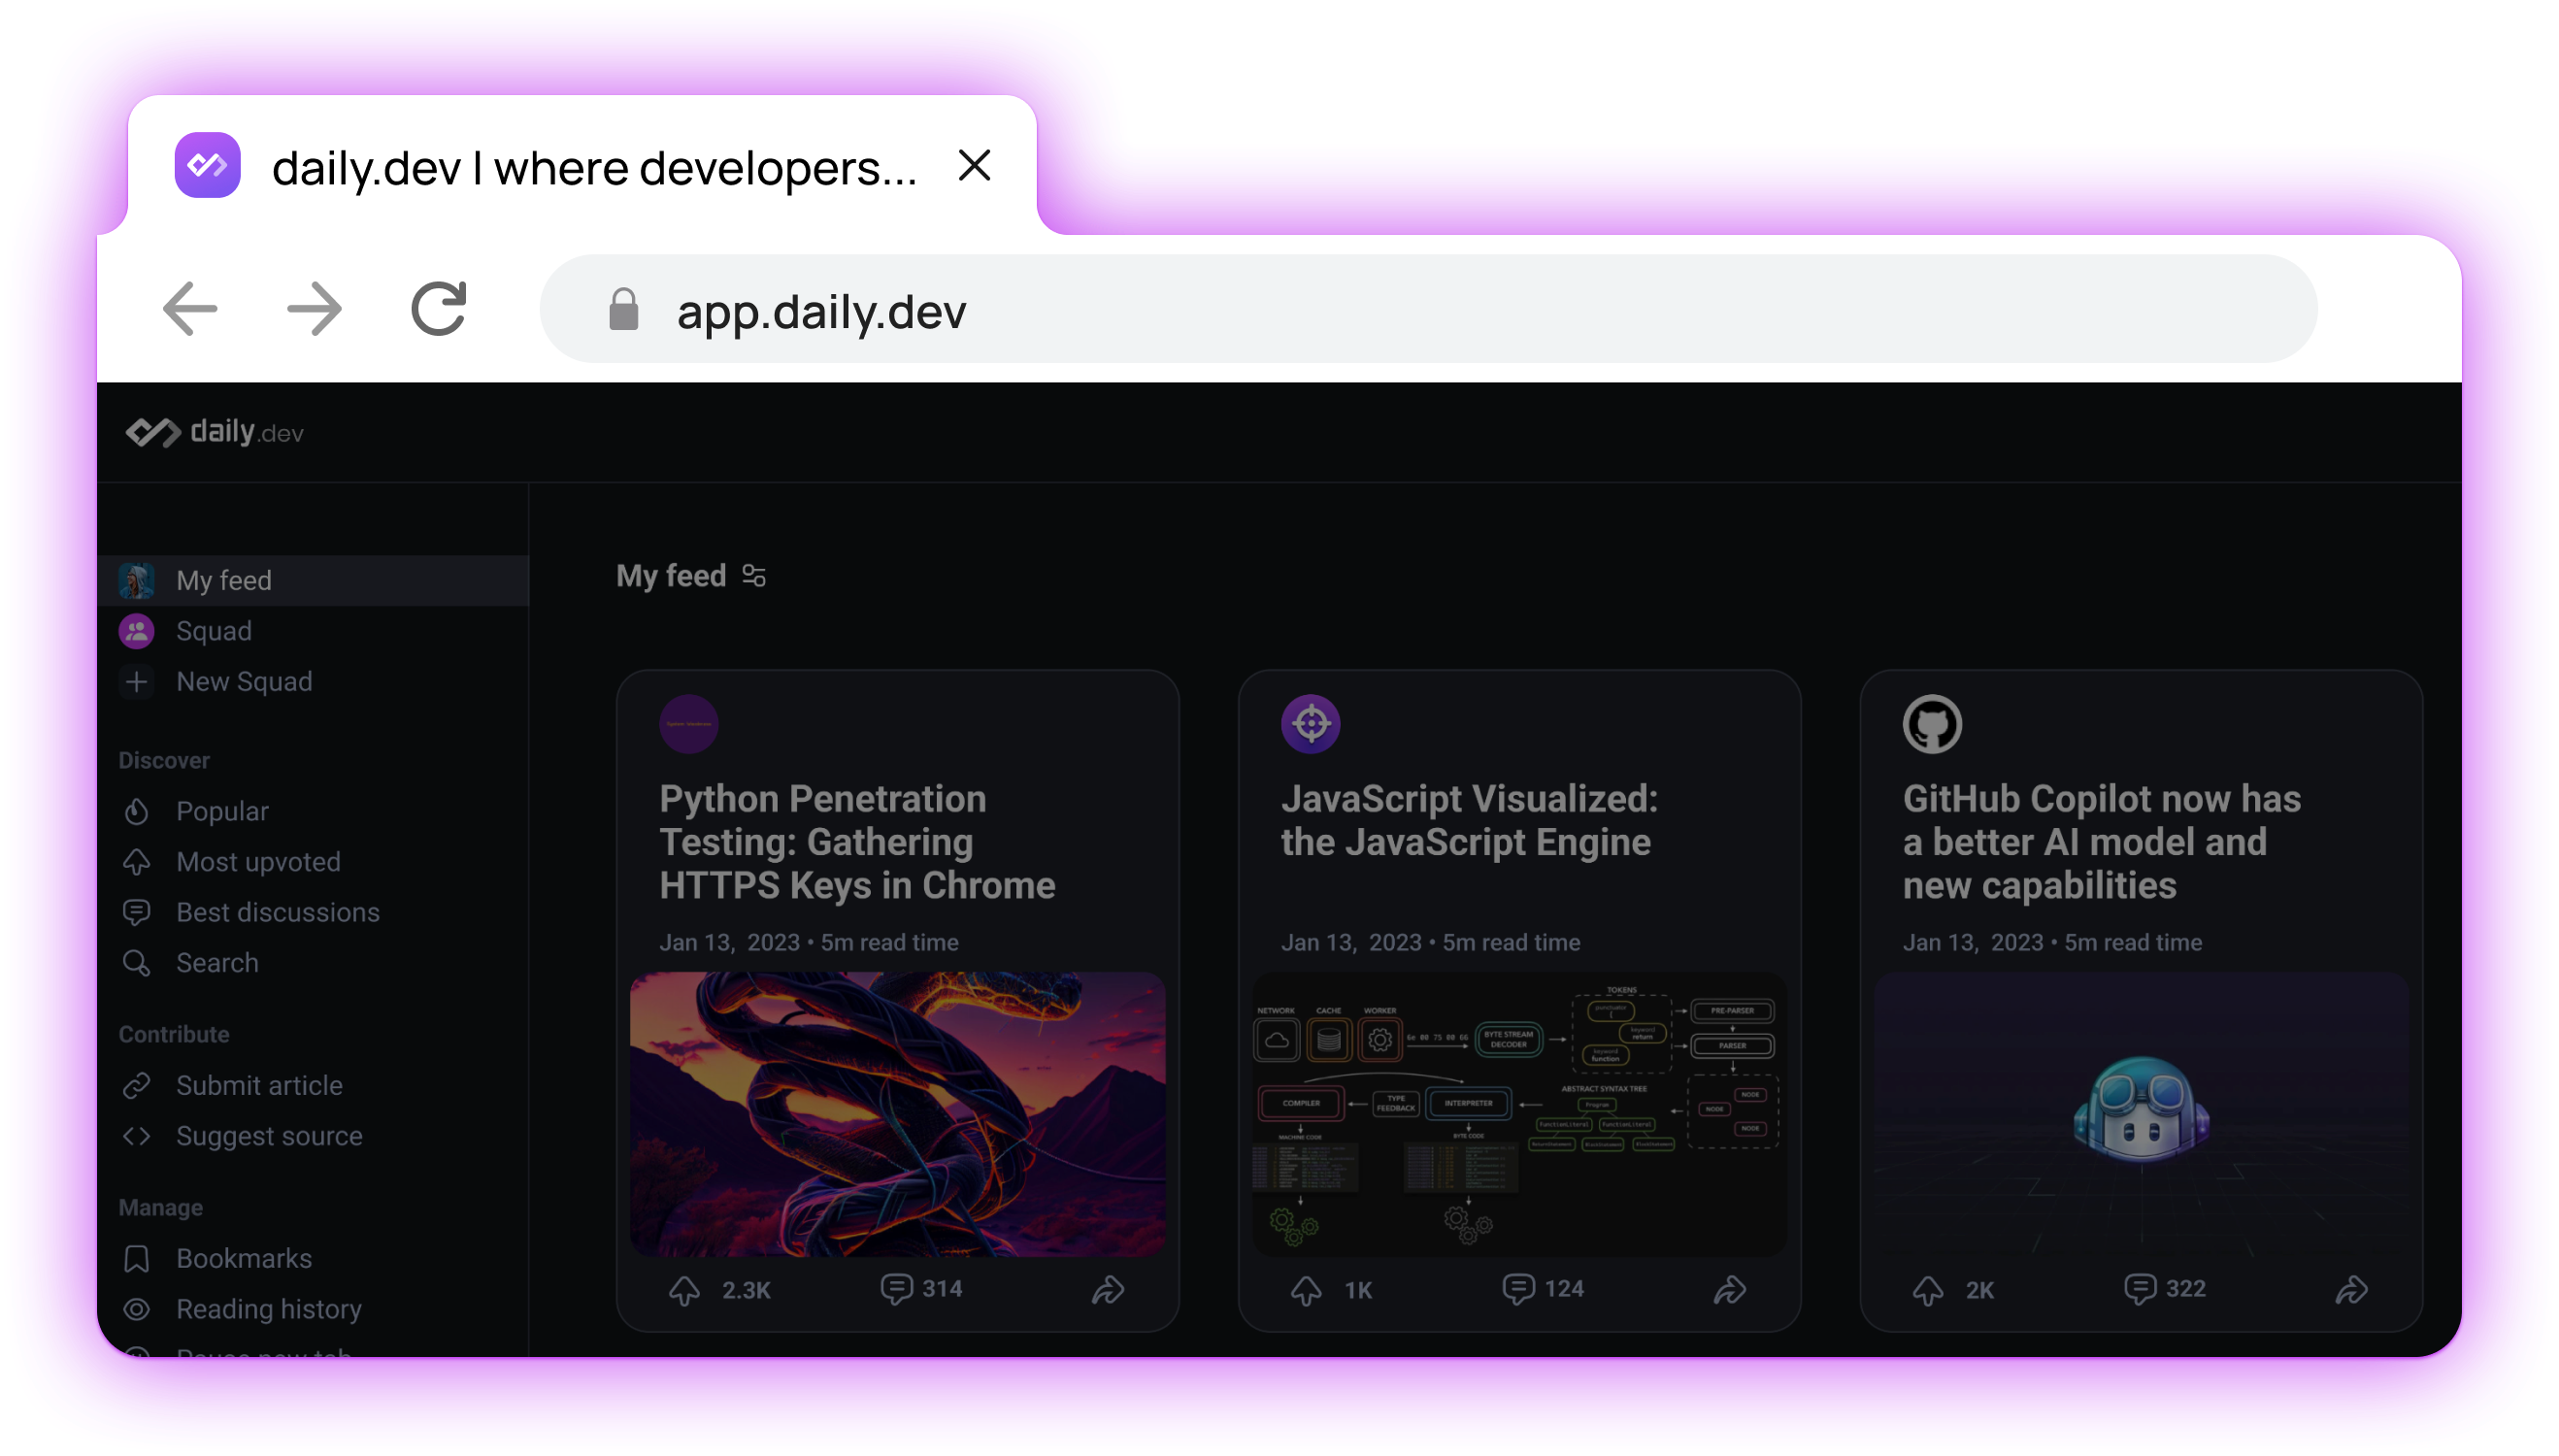Screen dimensions: 2559x1456
Task: Select Most upvoted in the sidebar
Action: tap(257, 861)
